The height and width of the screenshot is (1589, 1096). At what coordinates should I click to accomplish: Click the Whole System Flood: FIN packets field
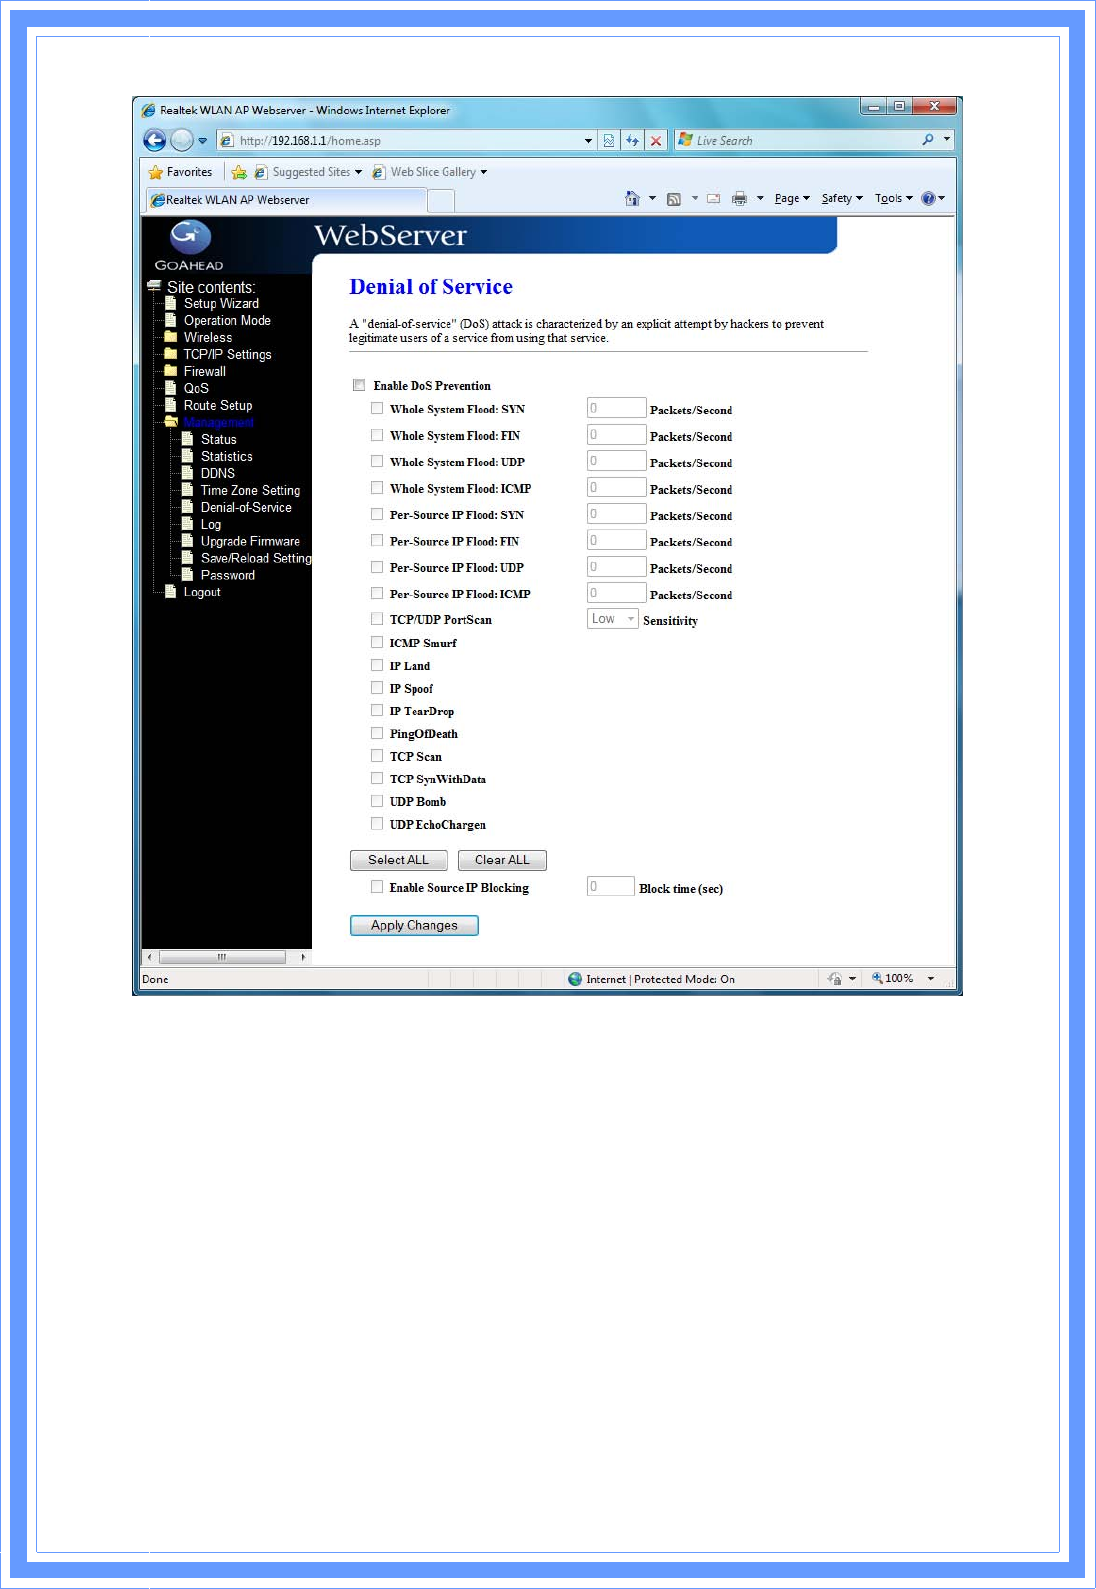point(616,434)
